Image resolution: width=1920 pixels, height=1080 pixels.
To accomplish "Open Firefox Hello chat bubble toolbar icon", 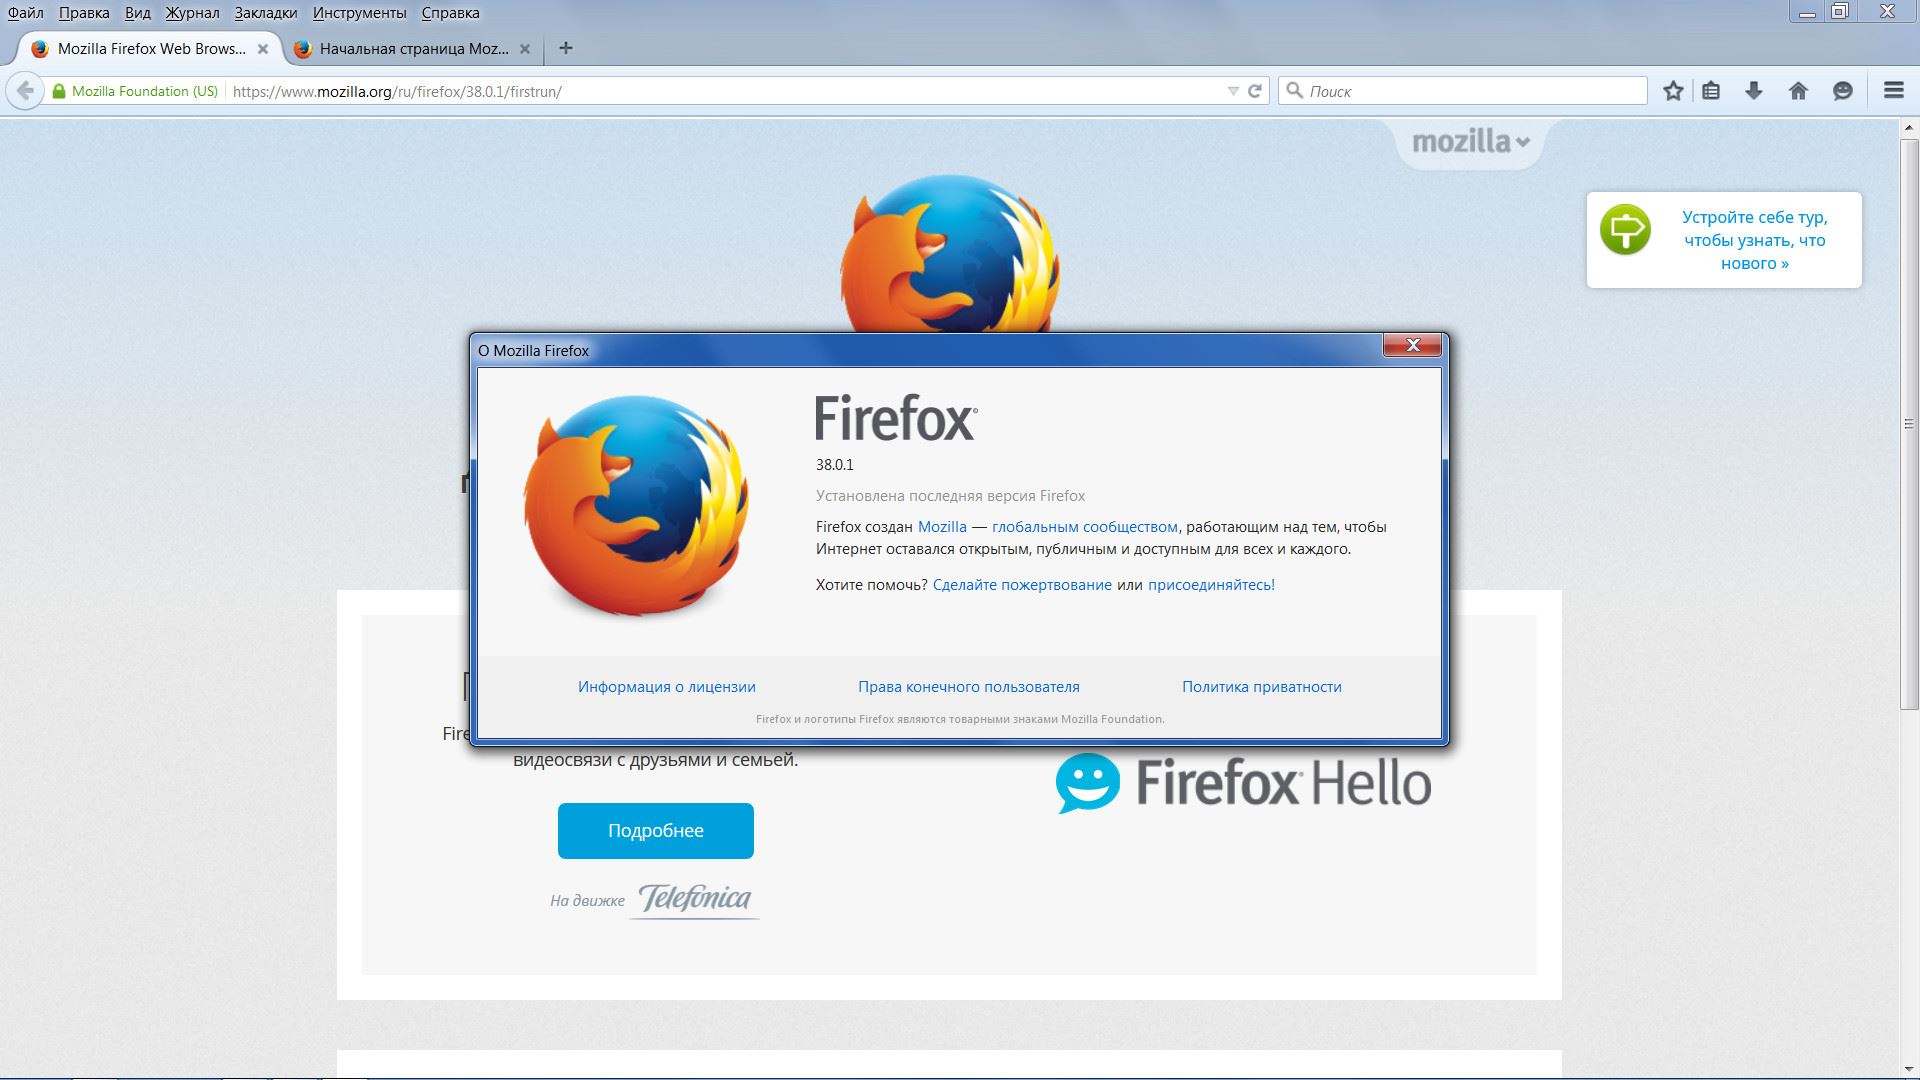I will (1843, 91).
